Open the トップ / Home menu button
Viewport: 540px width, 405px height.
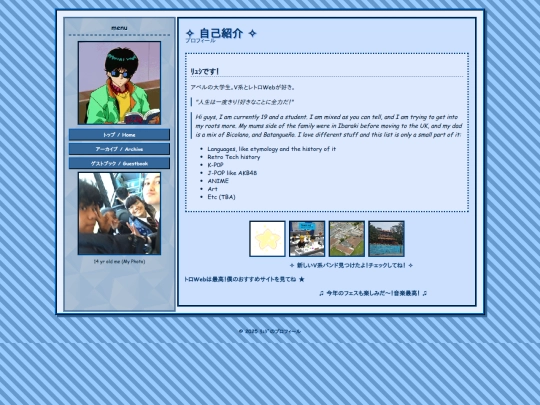click(x=119, y=135)
